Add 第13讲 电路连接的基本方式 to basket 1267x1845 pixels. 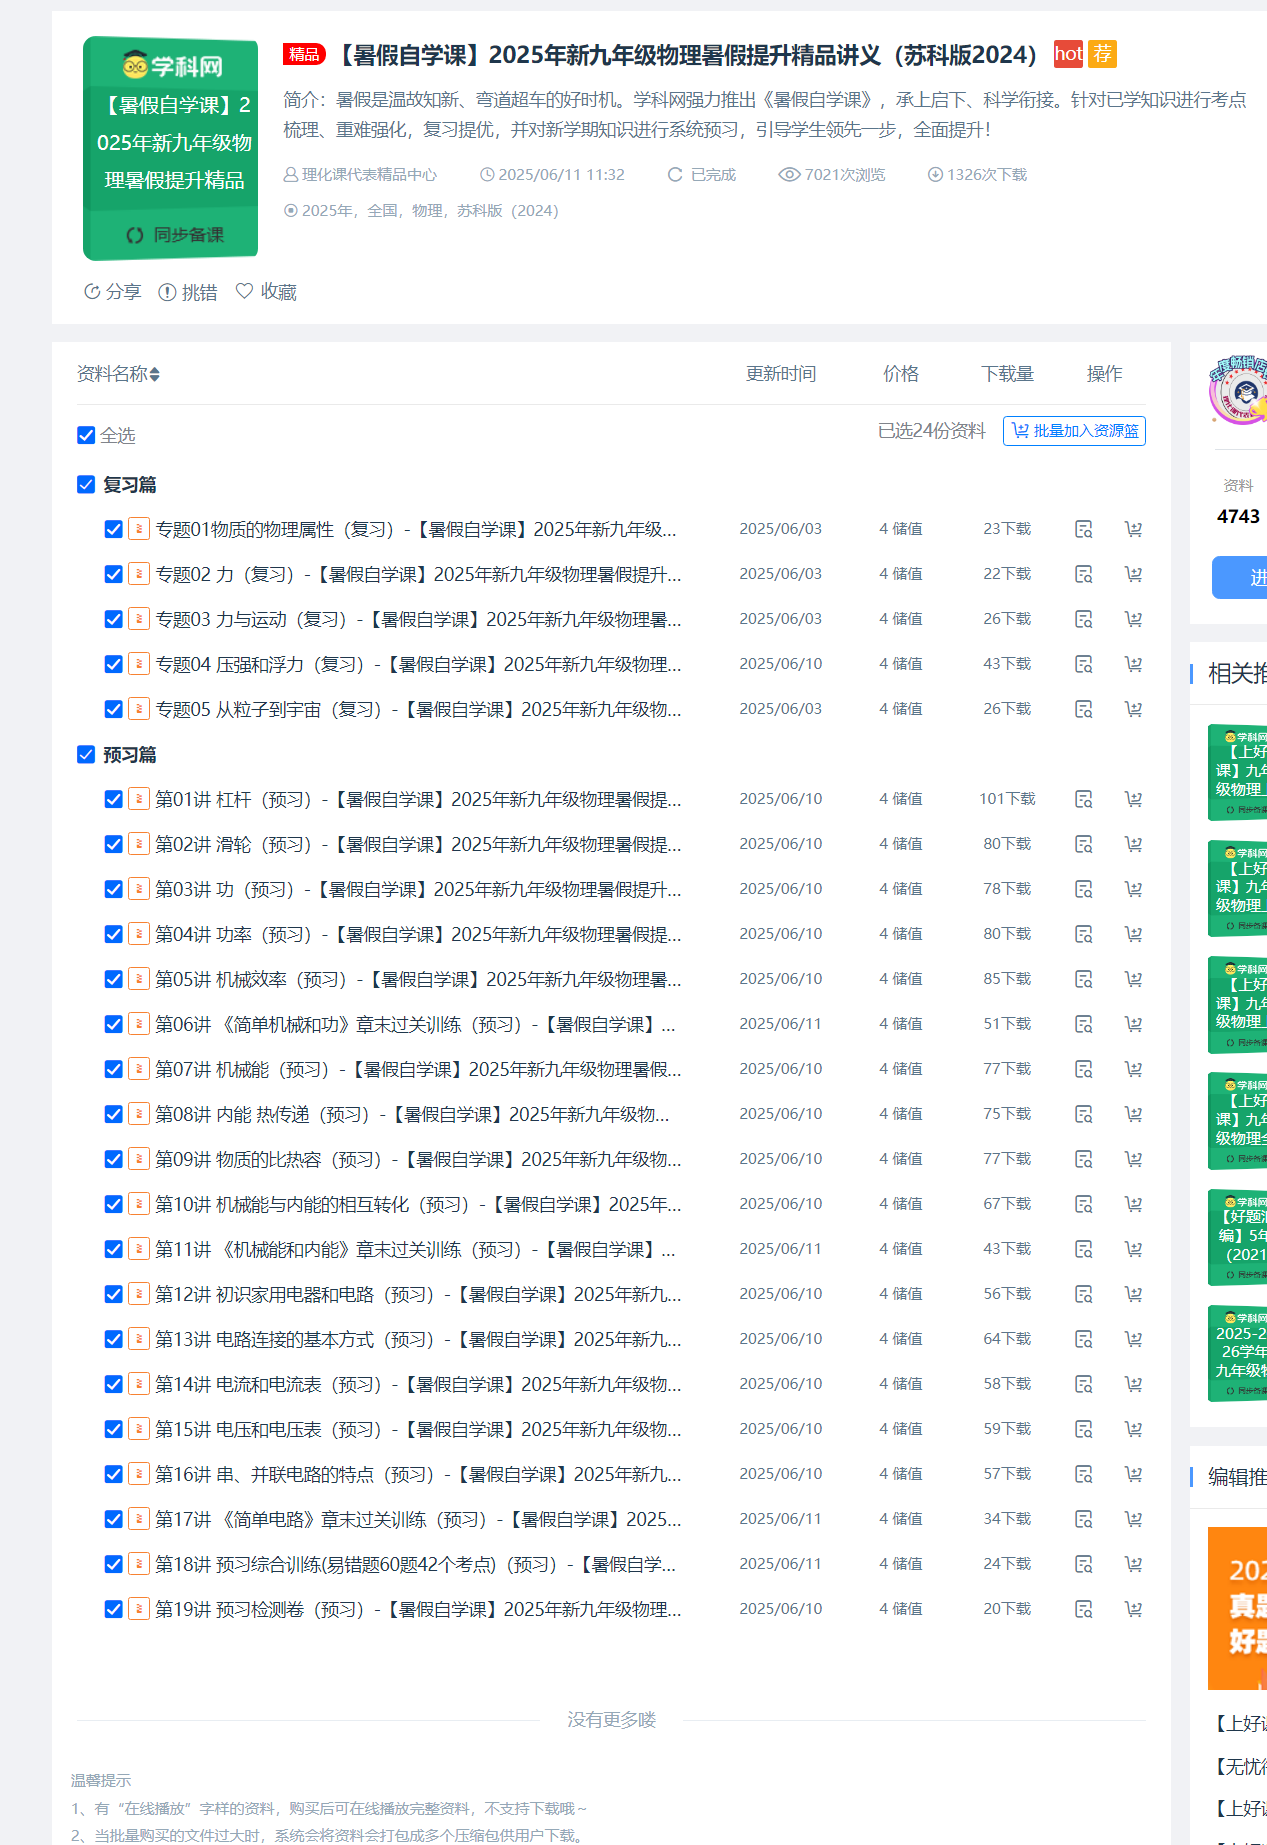click(x=1133, y=1339)
